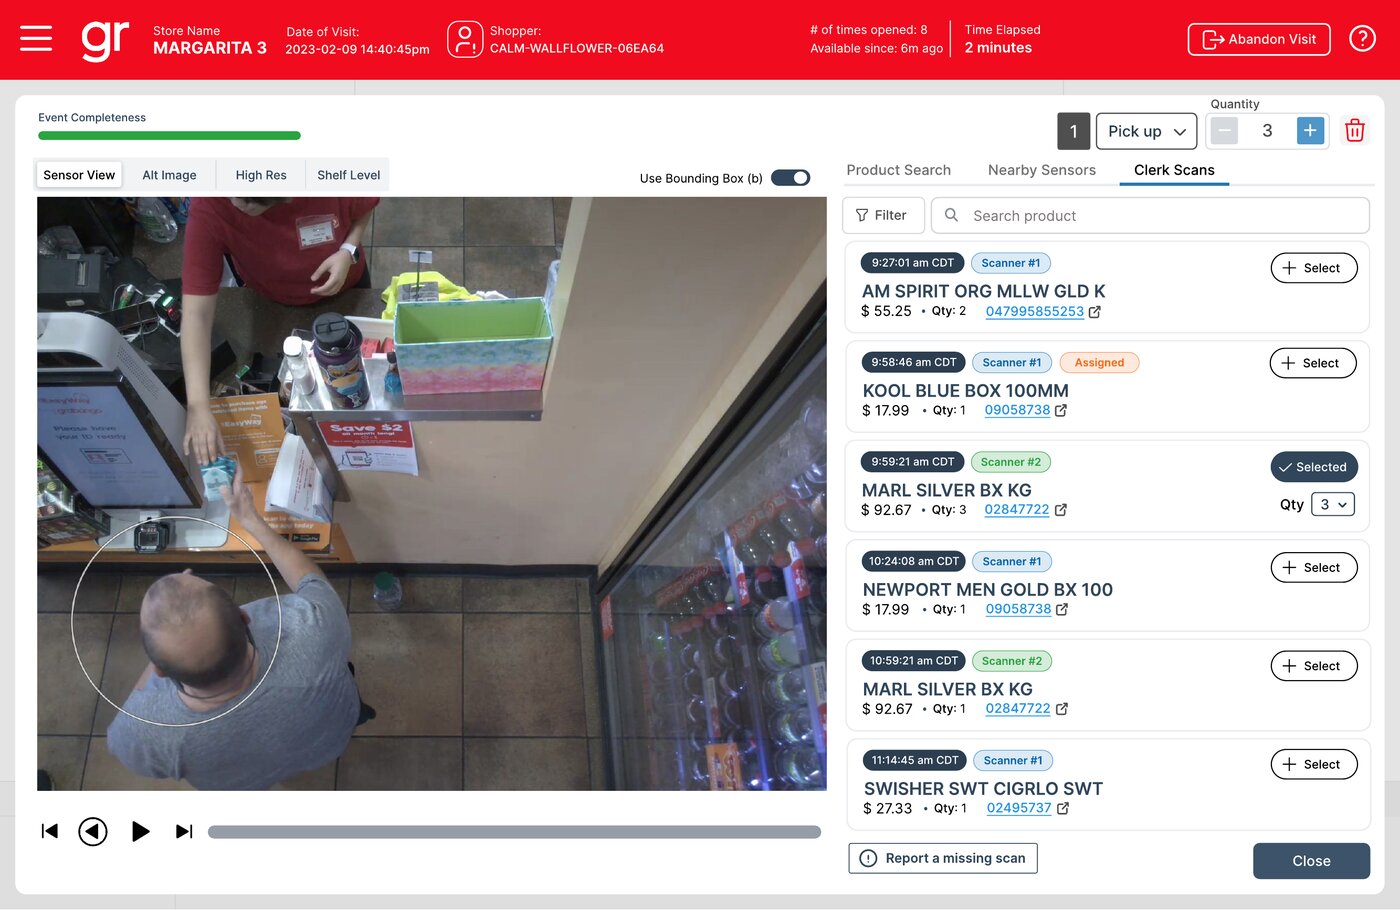Viewport: 1400px width, 910px height.
Task: Open barcode link 02495737
Action: pos(1019,809)
